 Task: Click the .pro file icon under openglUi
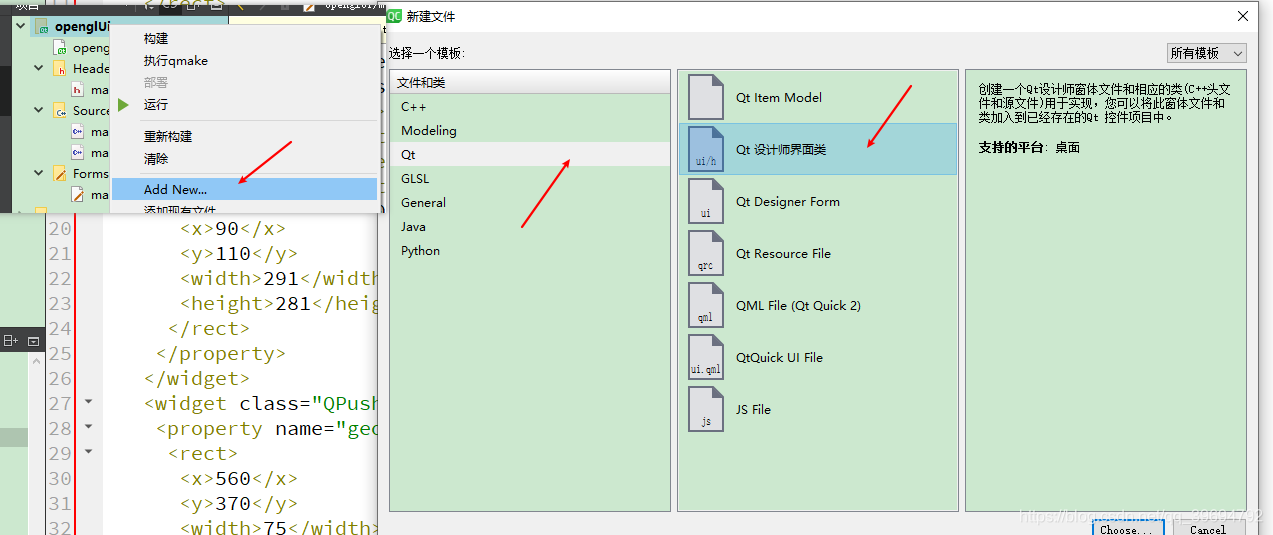click(x=61, y=47)
